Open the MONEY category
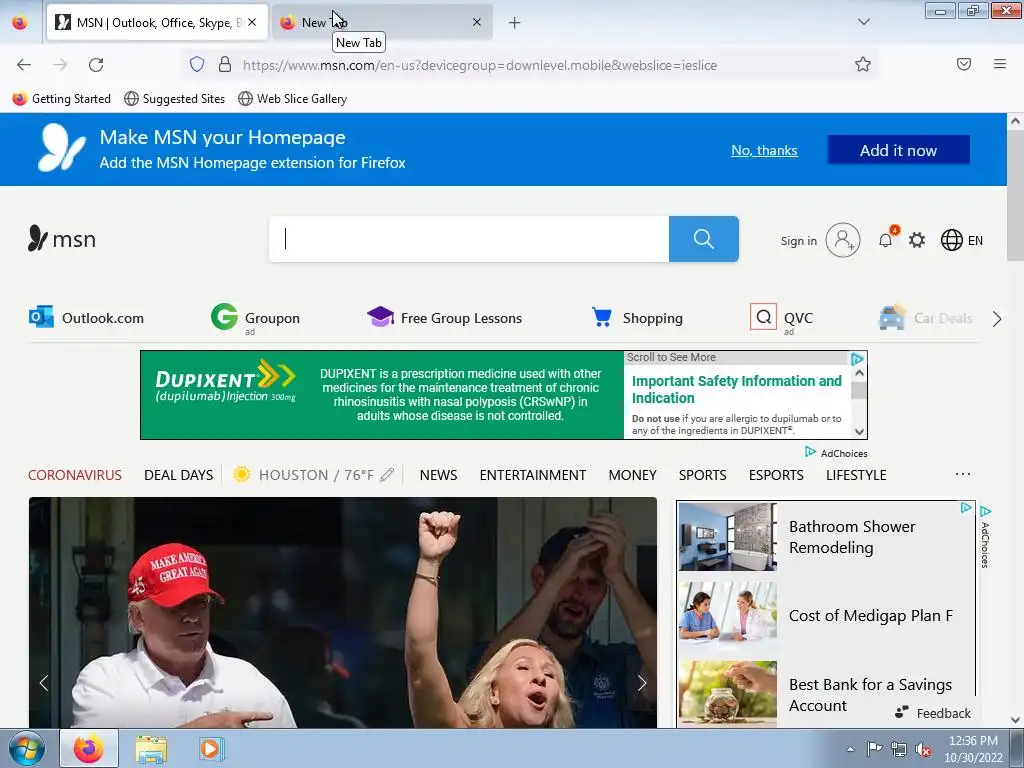1024x768 pixels. [x=633, y=475]
